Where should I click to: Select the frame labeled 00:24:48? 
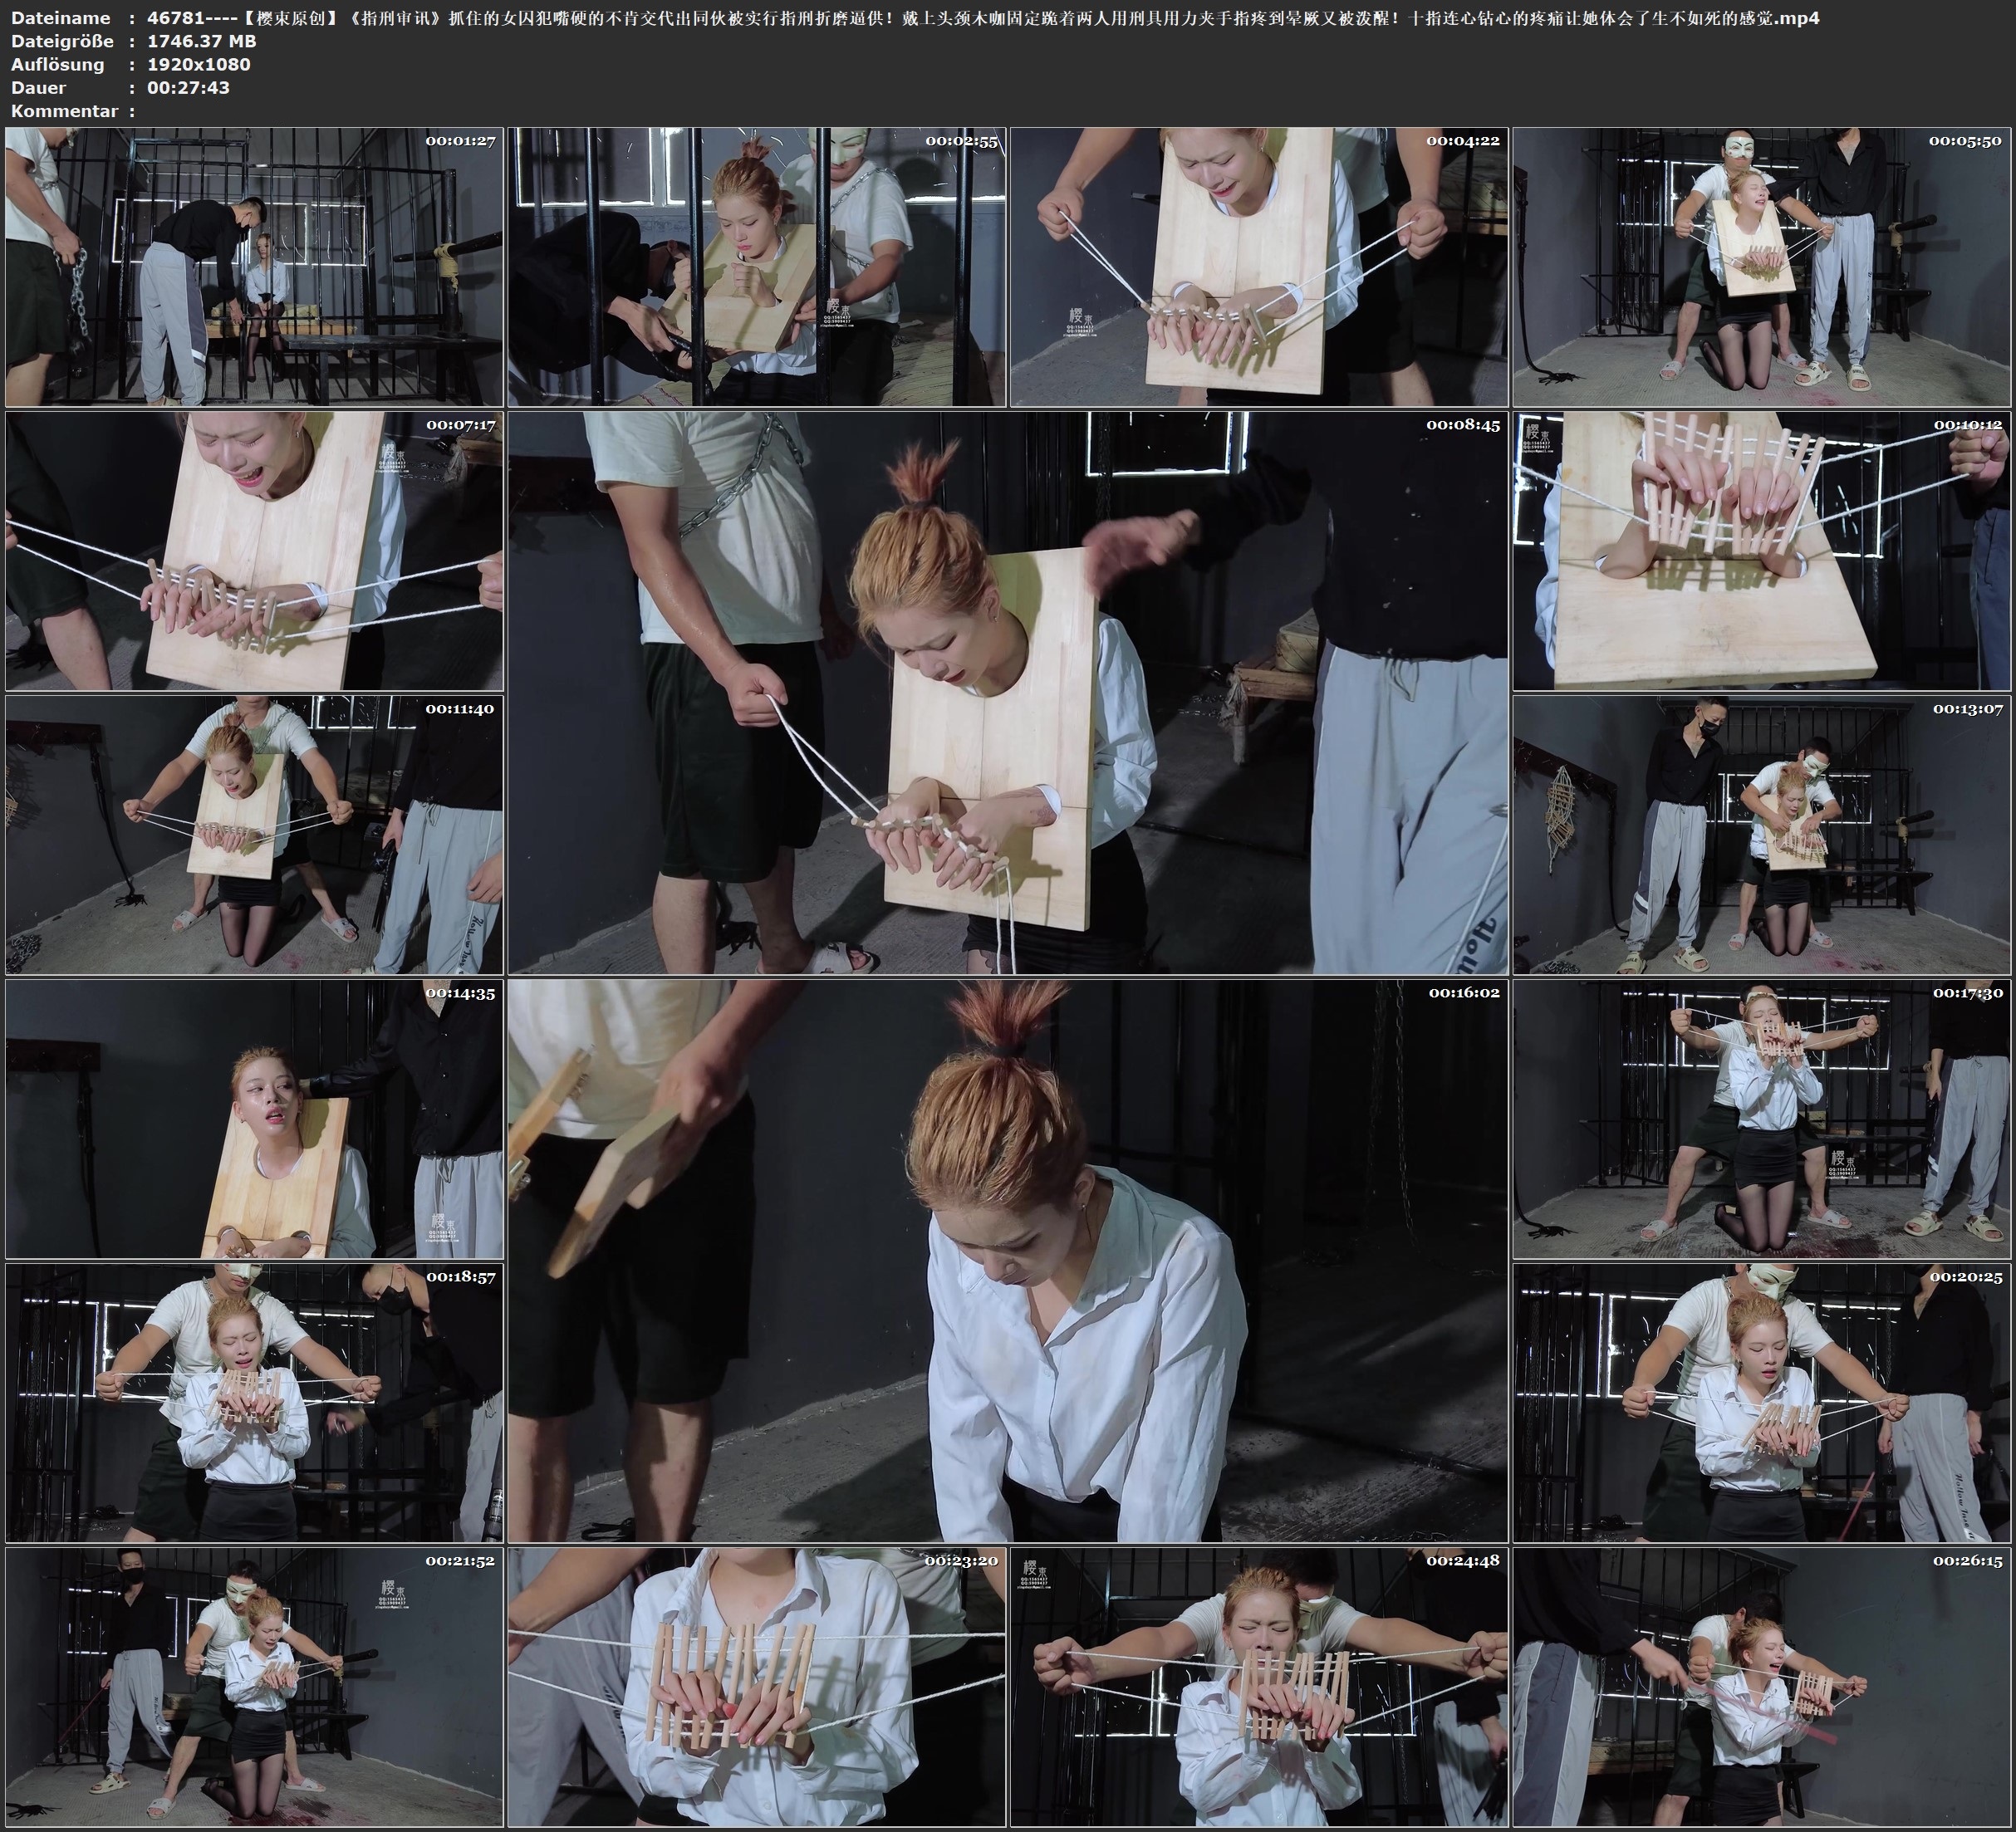[1259, 1687]
